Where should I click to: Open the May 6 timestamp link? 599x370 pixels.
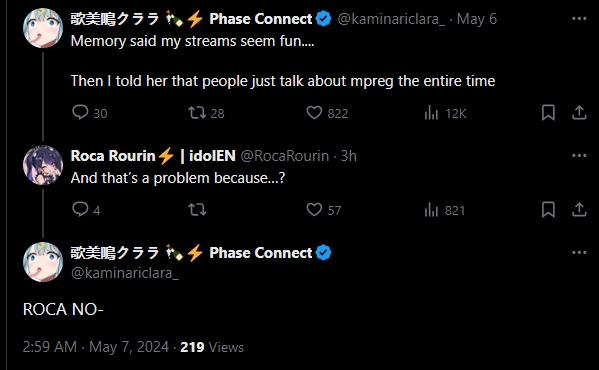477,19
